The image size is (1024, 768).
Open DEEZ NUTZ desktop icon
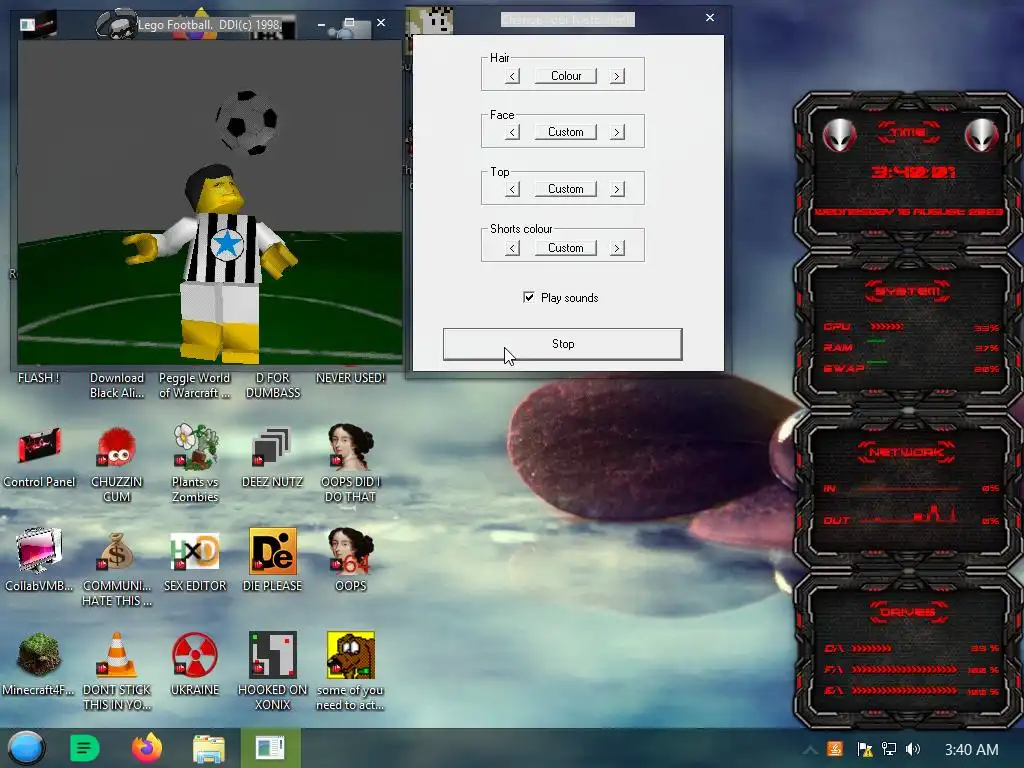point(272,457)
